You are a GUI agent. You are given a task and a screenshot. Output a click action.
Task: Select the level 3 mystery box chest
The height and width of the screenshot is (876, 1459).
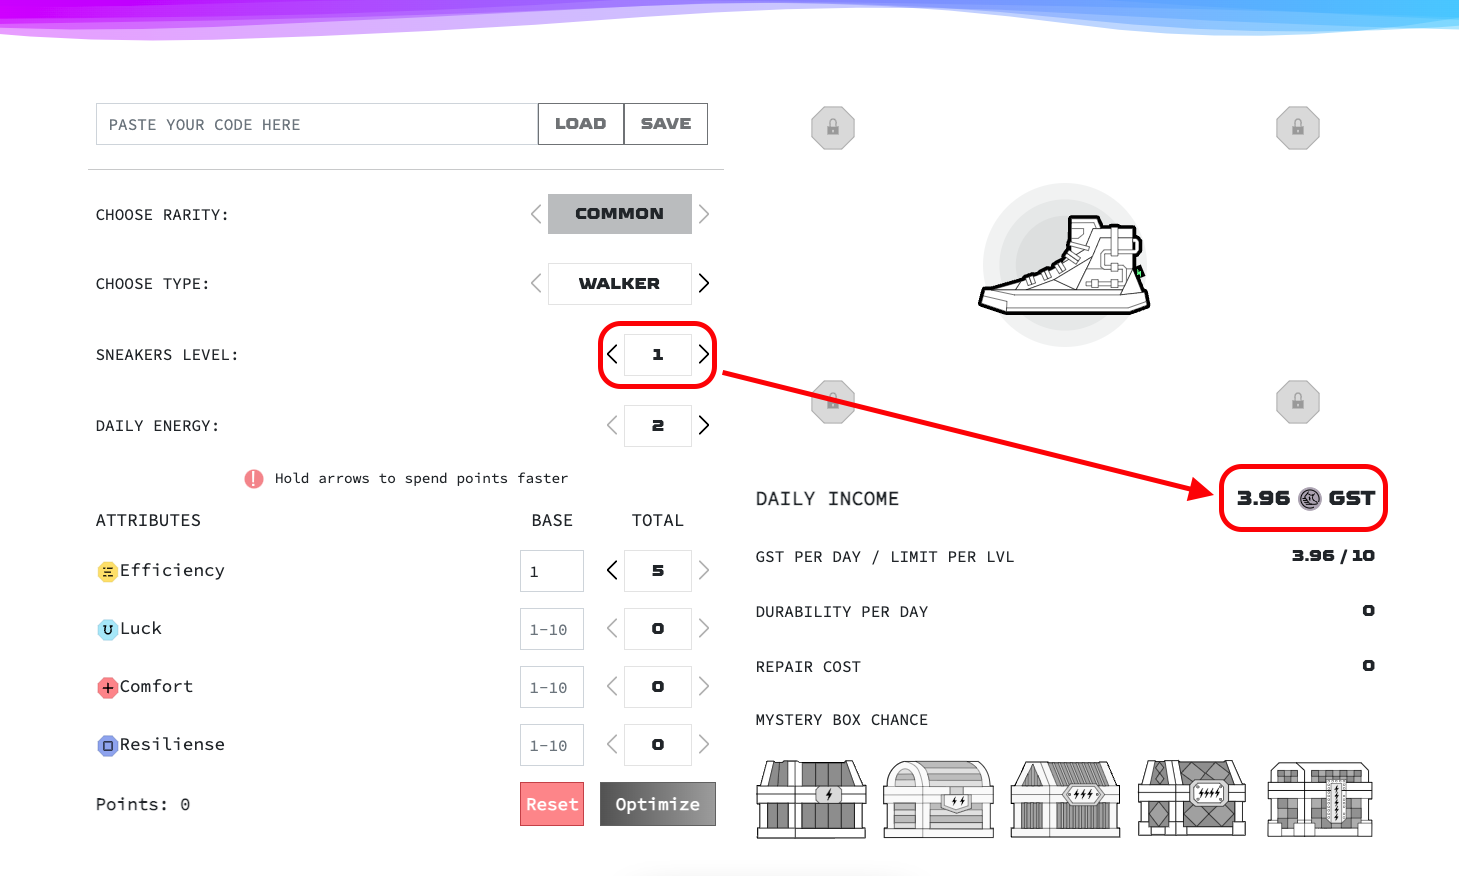click(1065, 798)
